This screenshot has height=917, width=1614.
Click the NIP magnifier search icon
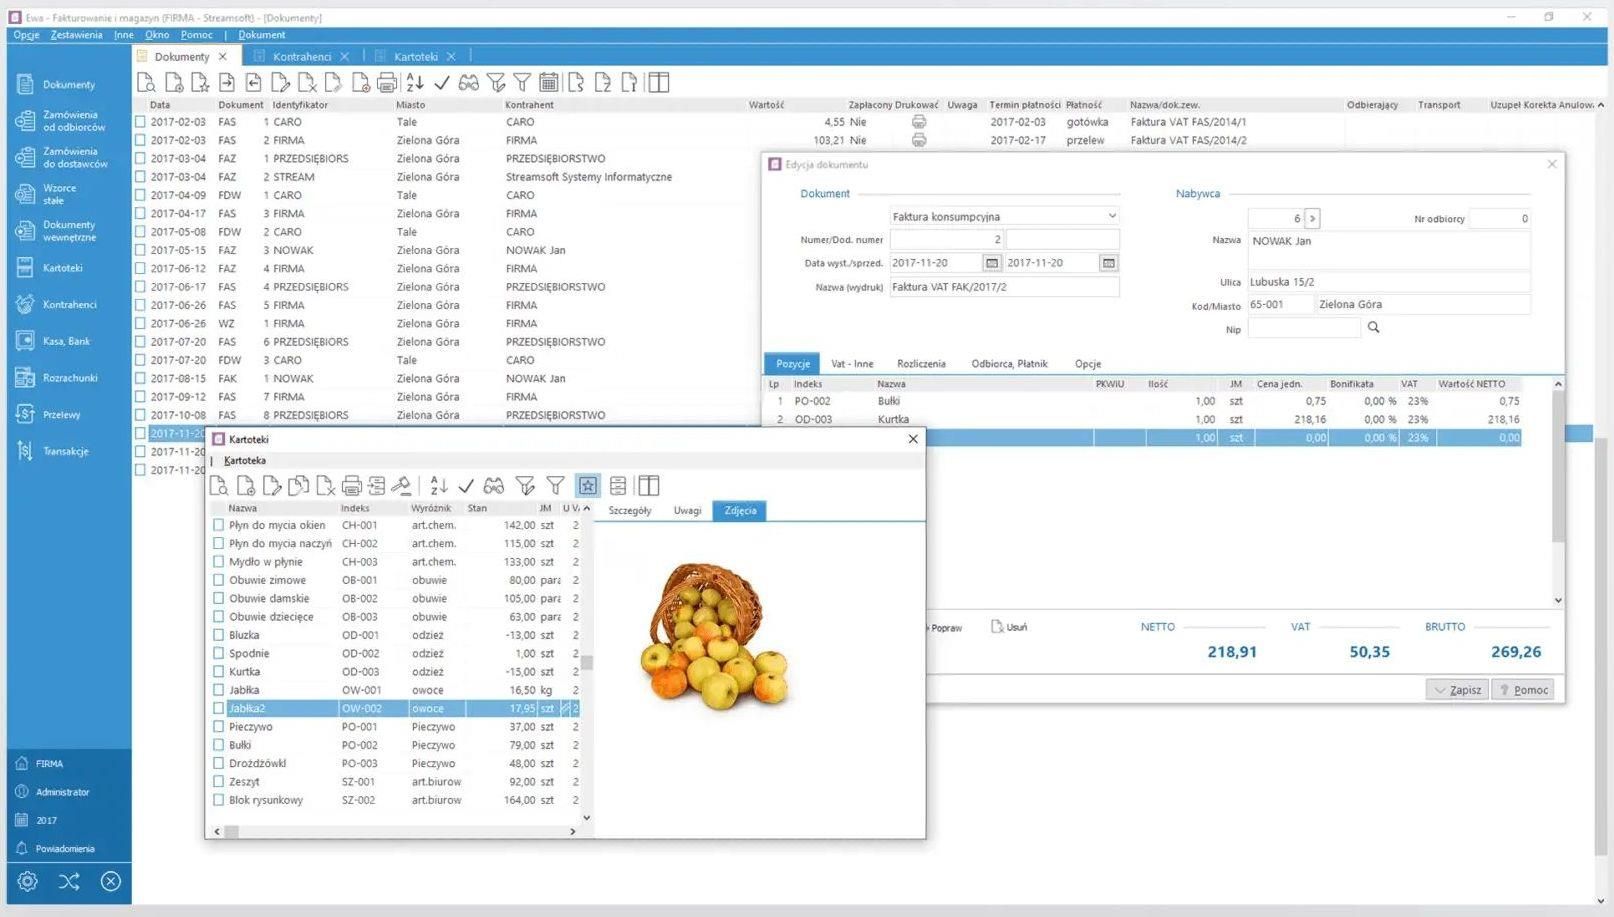(x=1373, y=328)
